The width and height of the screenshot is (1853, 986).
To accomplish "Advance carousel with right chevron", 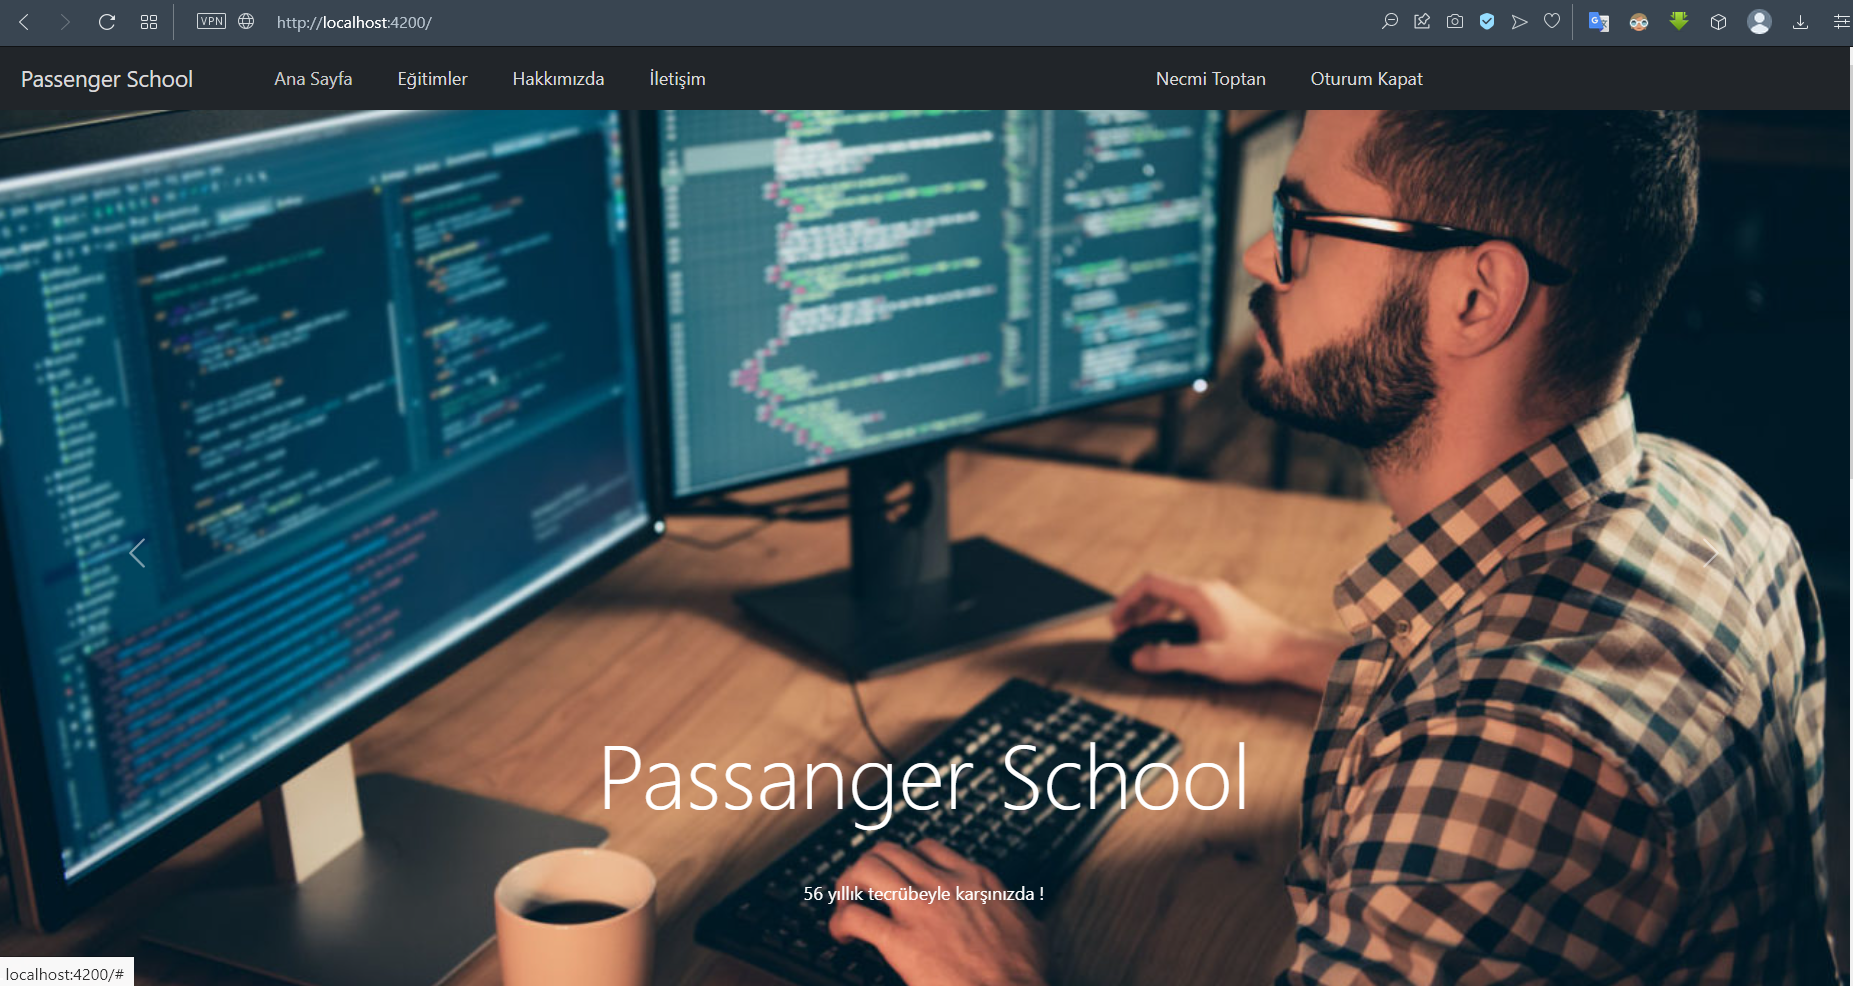I will 1712,553.
